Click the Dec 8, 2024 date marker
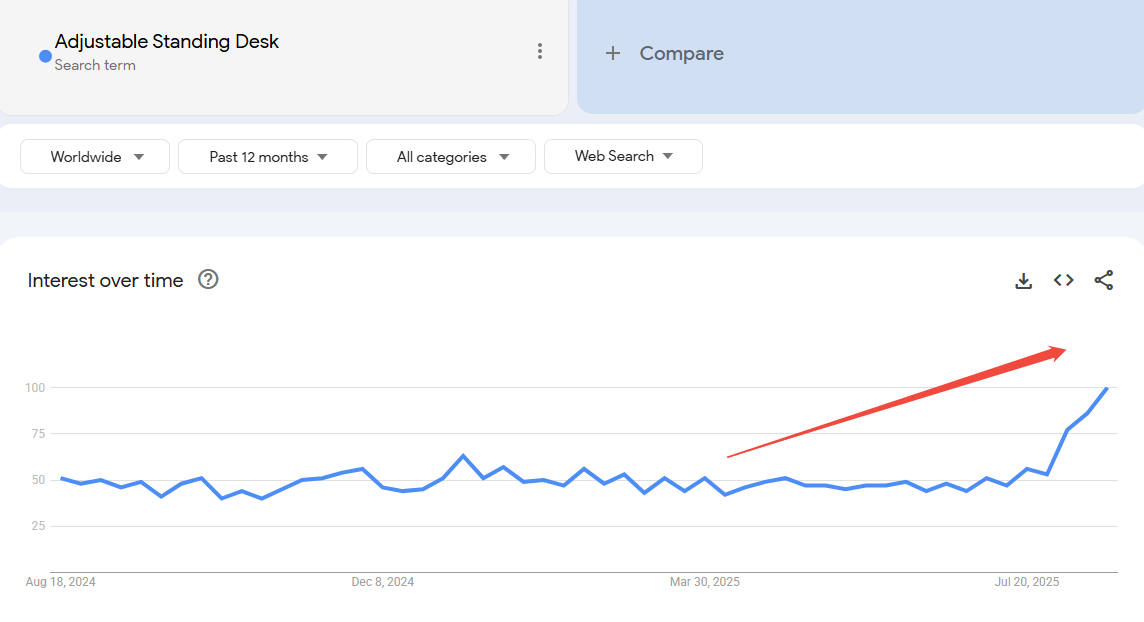Screen dimensions: 1144x622 tap(383, 581)
